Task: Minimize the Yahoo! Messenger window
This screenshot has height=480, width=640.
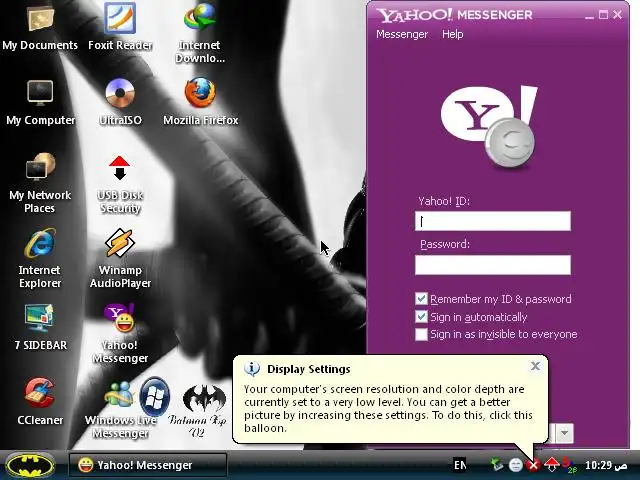Action: click(589, 16)
